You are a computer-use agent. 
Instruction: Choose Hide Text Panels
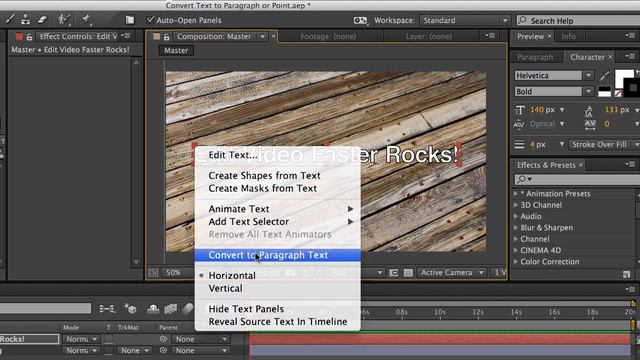[278, 309]
